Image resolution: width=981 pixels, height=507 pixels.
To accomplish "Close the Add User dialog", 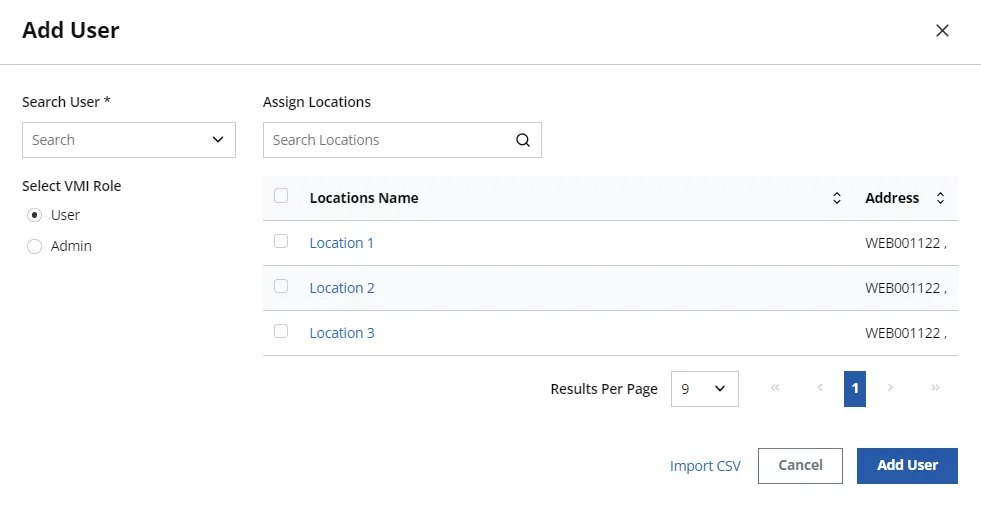I will click(x=942, y=31).
